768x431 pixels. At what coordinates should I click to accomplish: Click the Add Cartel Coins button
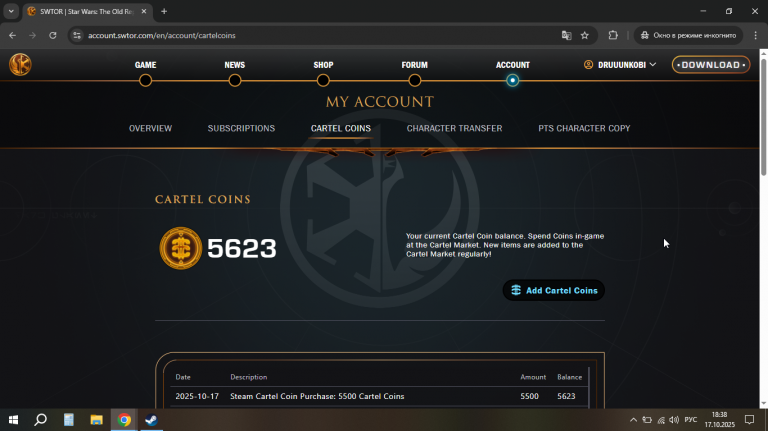tap(553, 290)
